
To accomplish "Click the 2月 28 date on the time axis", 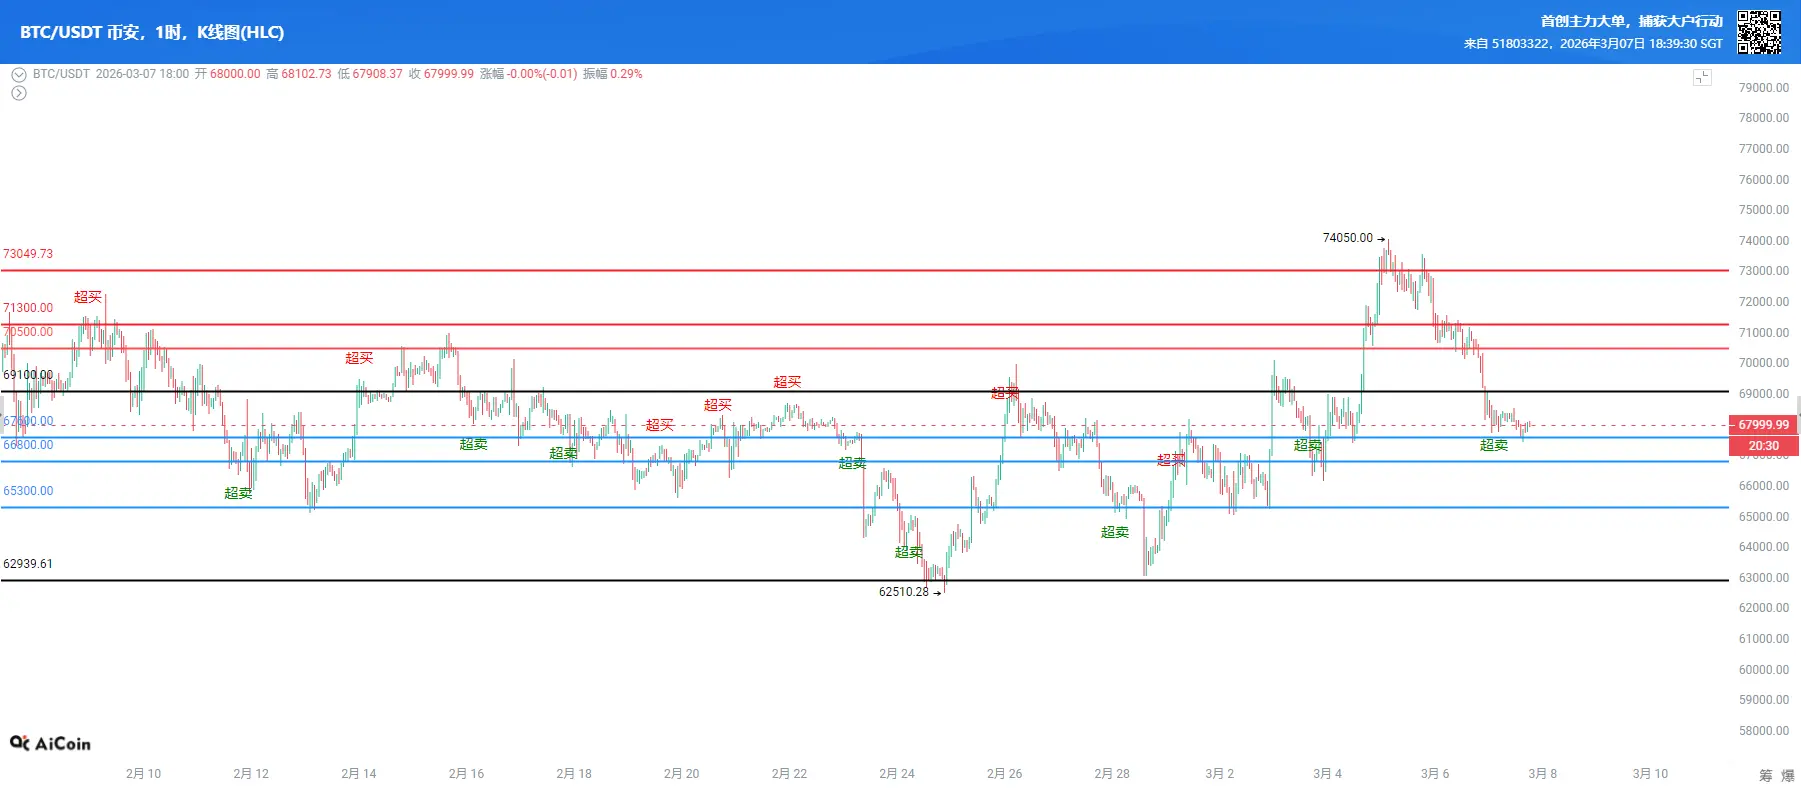I will point(1112,774).
